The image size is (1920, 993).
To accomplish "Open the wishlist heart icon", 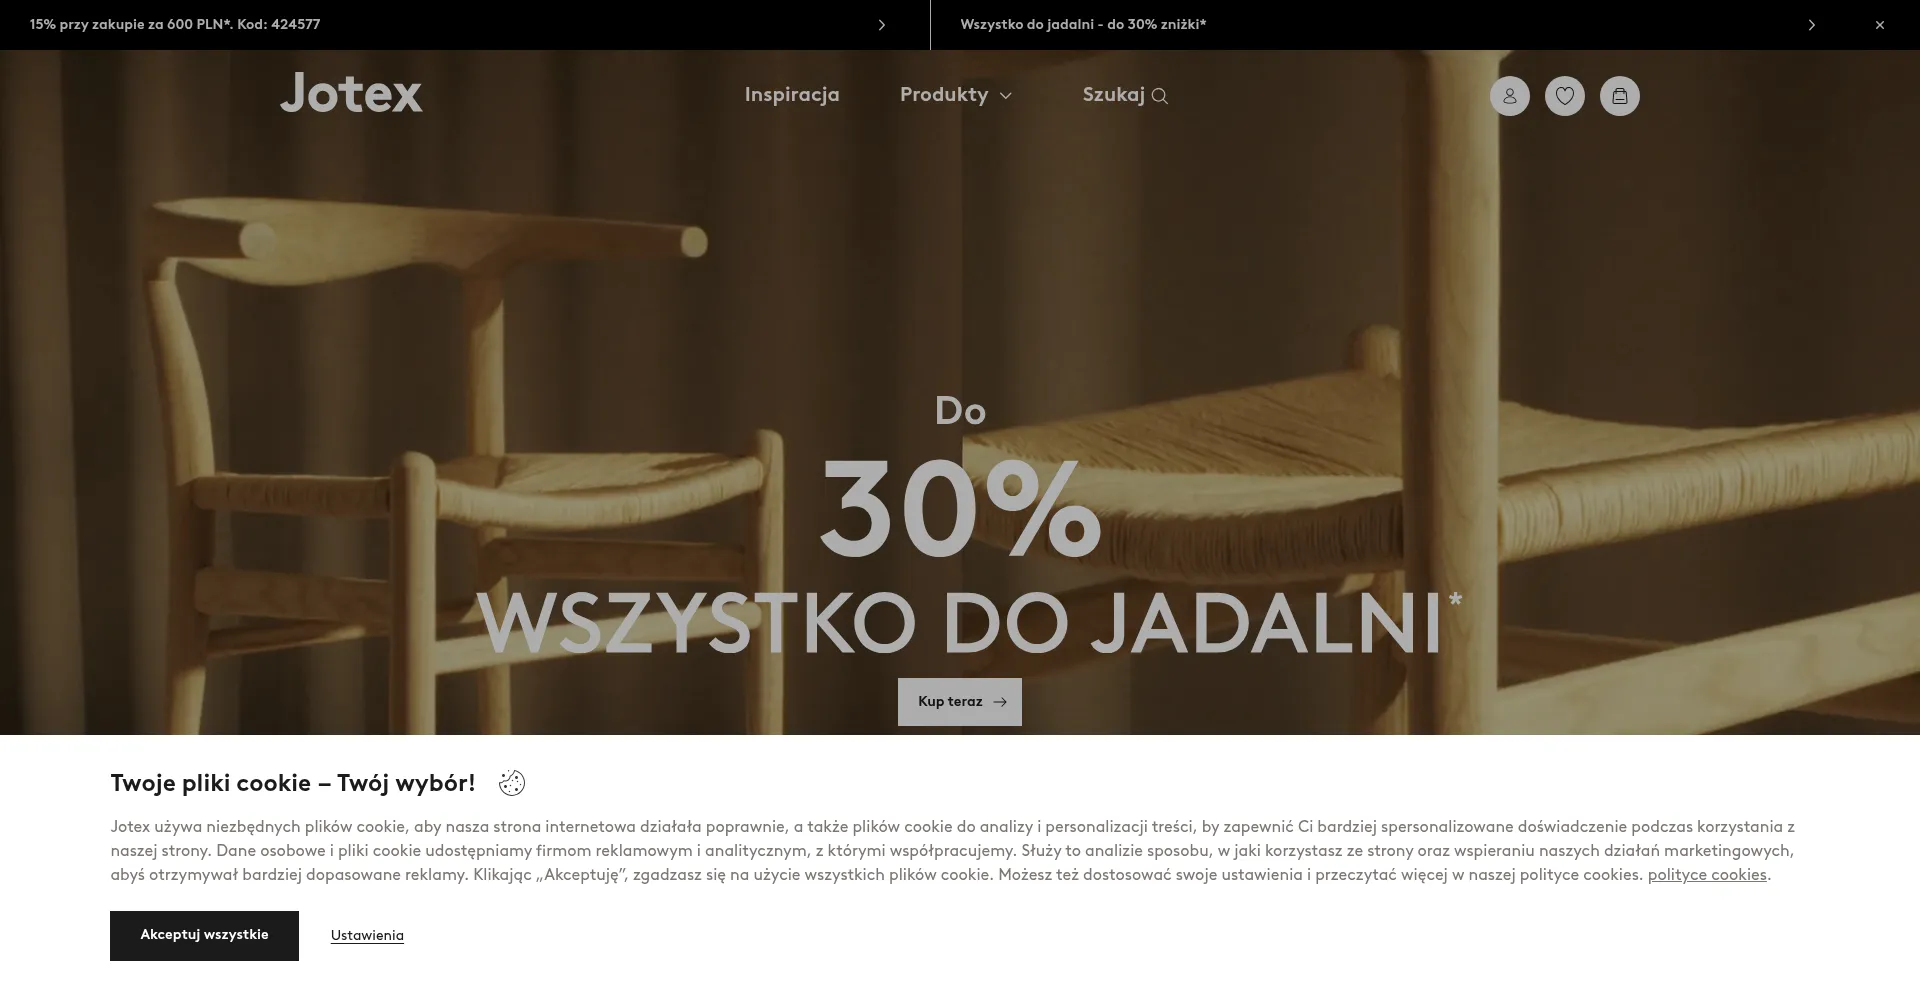I will pyautogui.click(x=1565, y=96).
